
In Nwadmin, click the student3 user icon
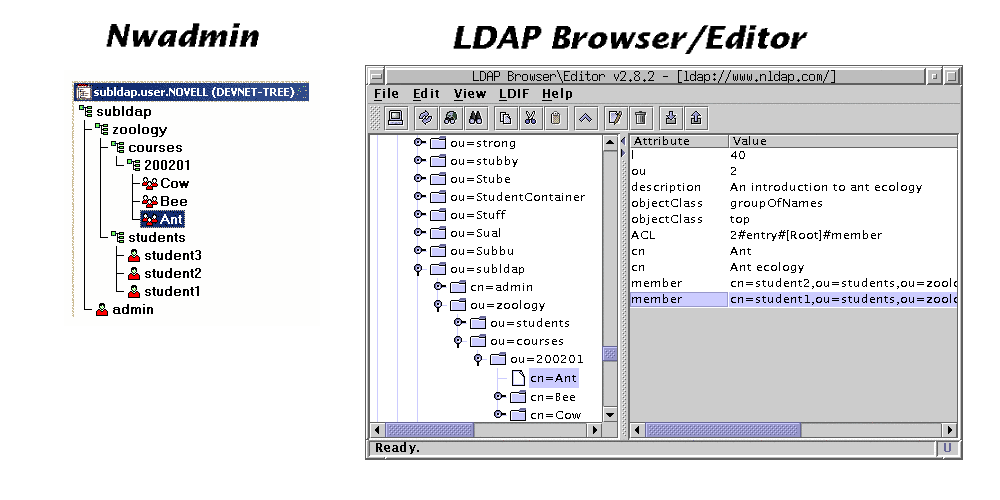(x=134, y=256)
